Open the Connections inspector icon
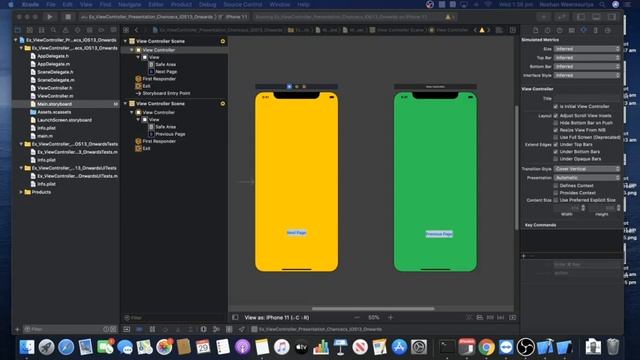640x360 pixels. [608, 30]
